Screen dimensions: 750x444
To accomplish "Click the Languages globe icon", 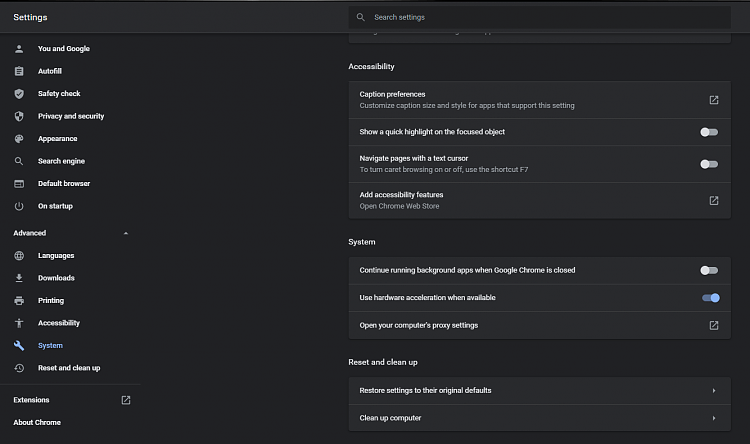I will (18, 256).
